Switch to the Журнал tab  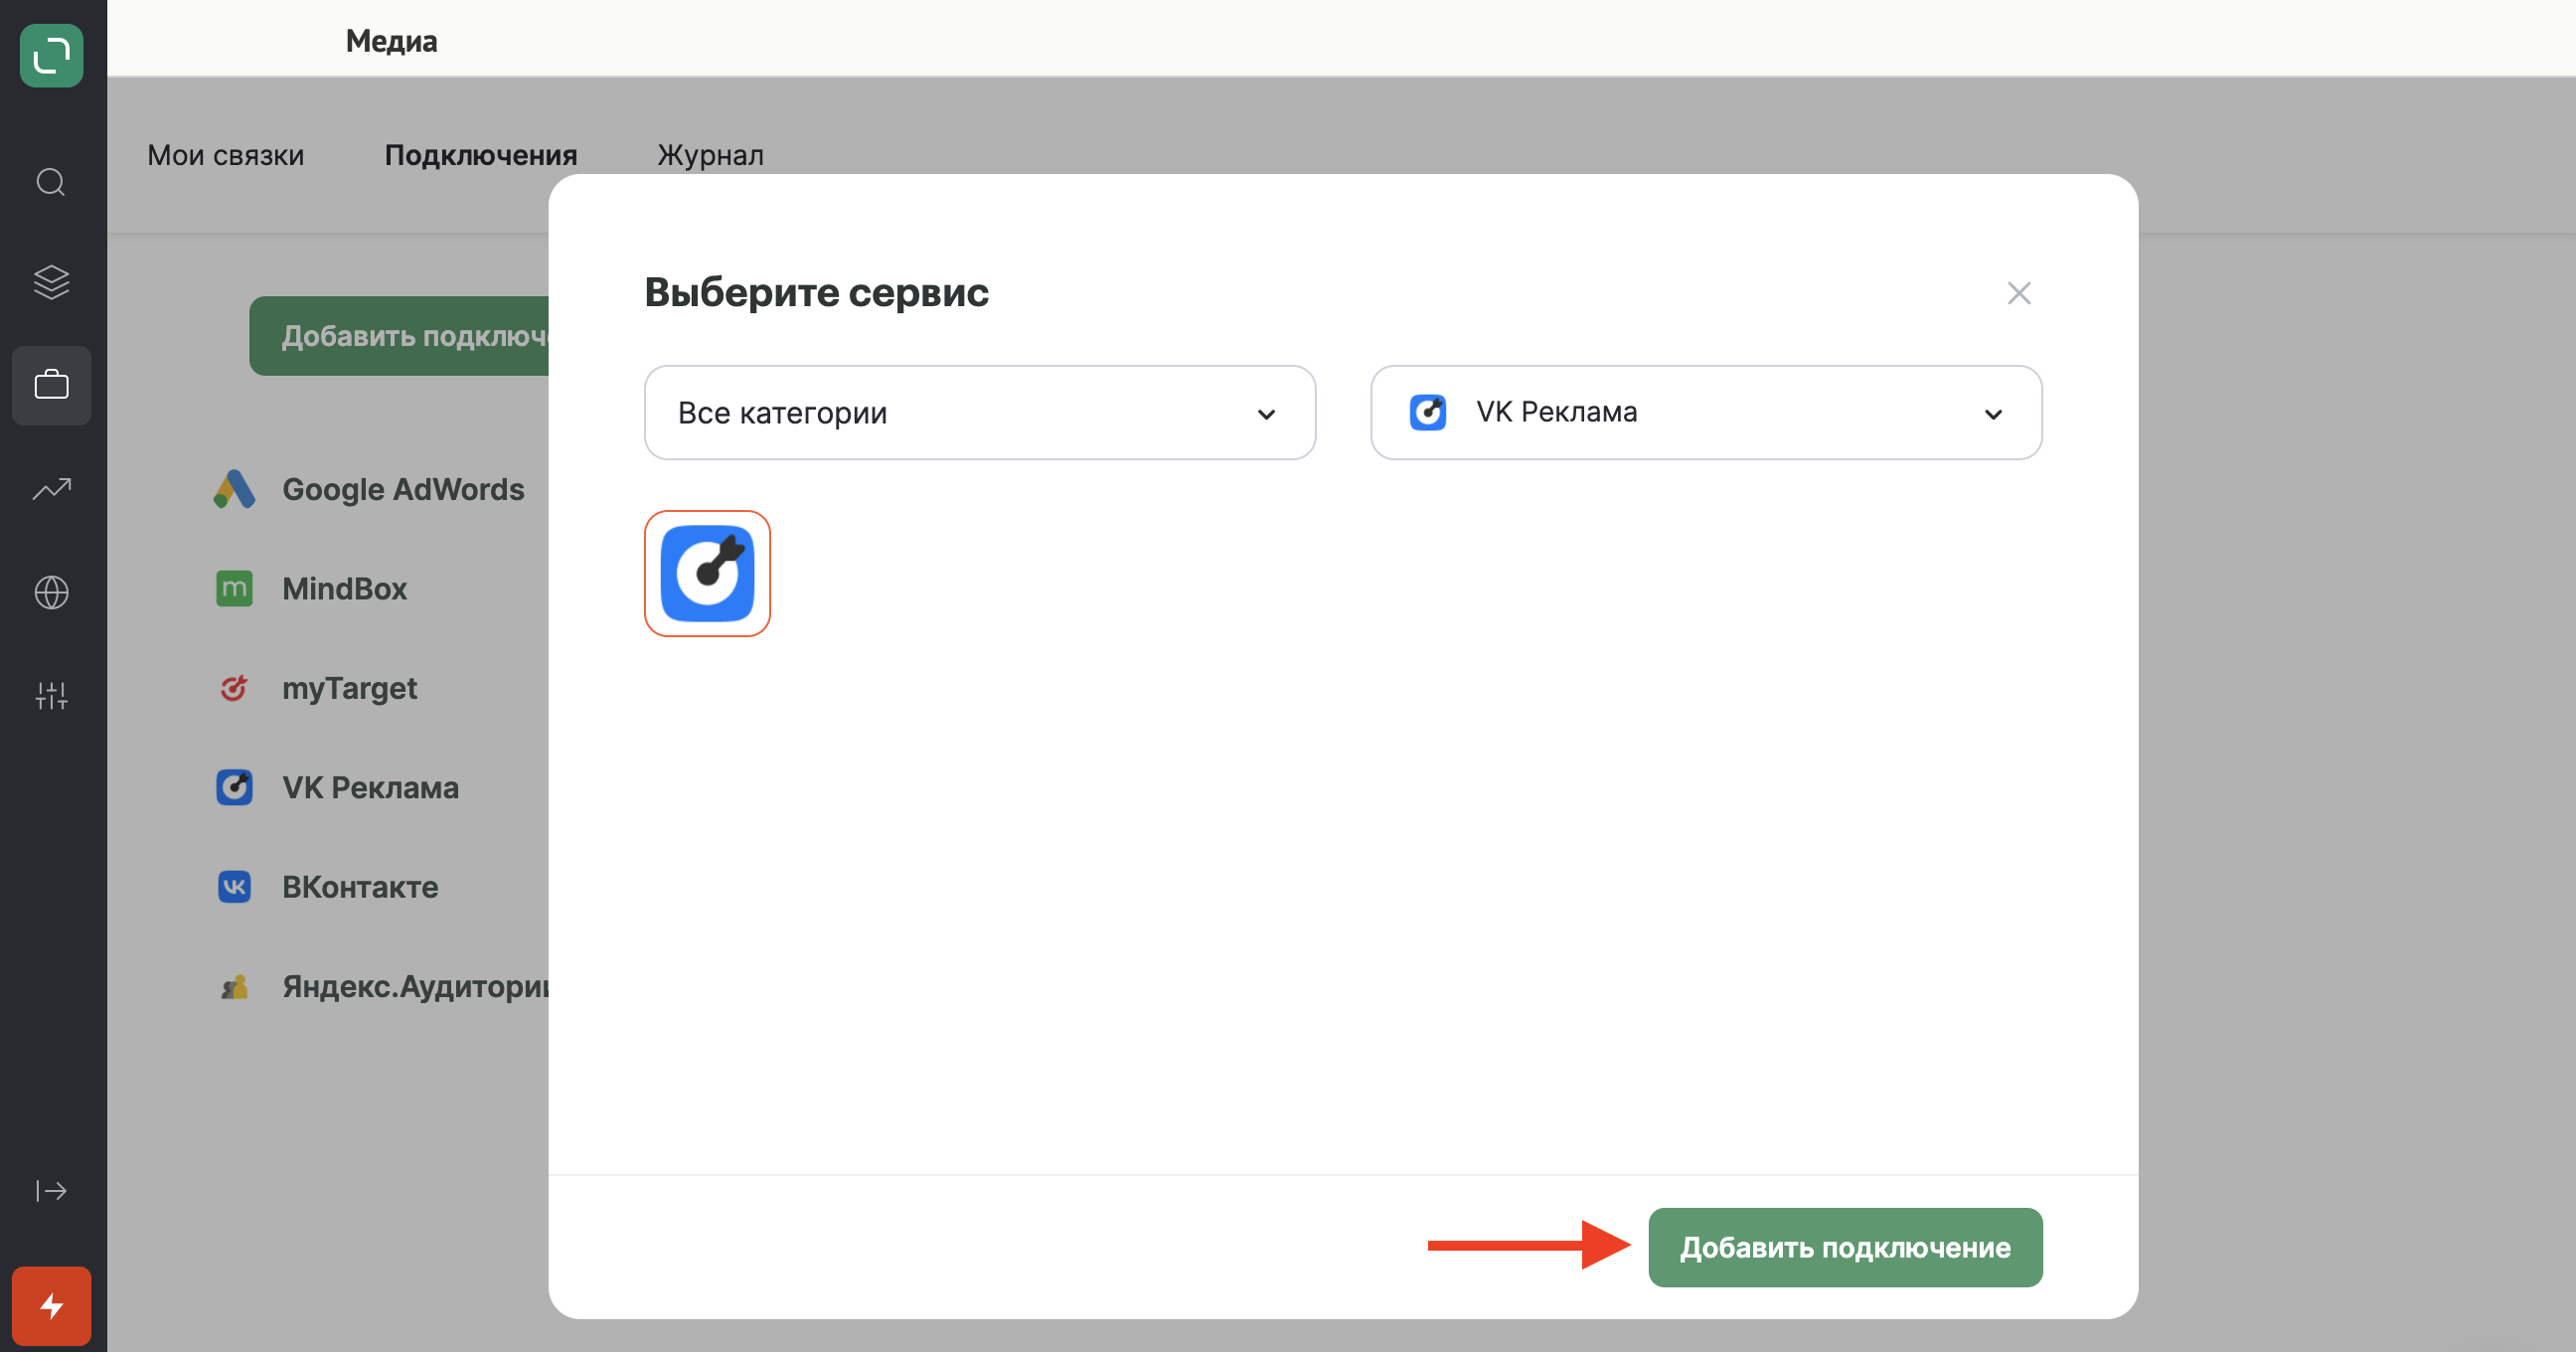click(x=710, y=155)
